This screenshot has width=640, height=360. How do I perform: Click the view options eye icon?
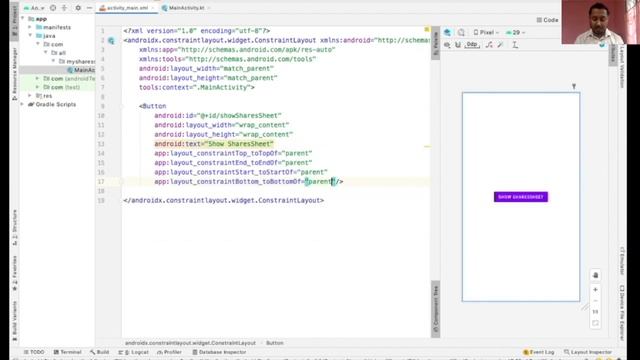tap(447, 45)
